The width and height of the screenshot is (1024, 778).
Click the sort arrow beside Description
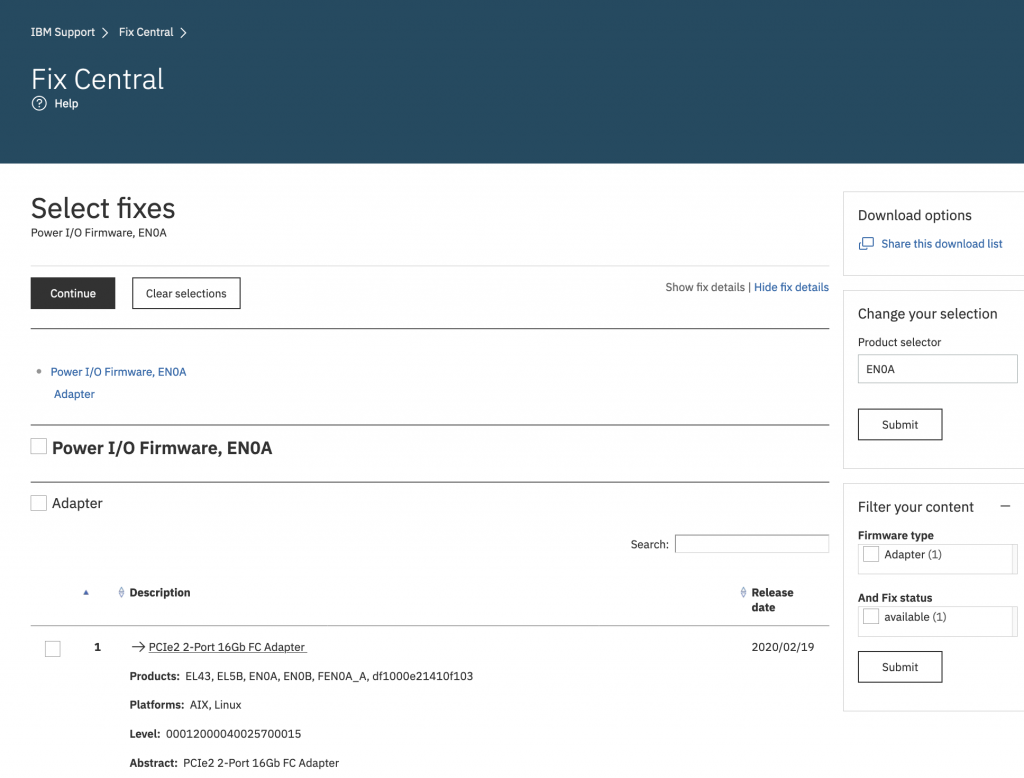coord(121,593)
